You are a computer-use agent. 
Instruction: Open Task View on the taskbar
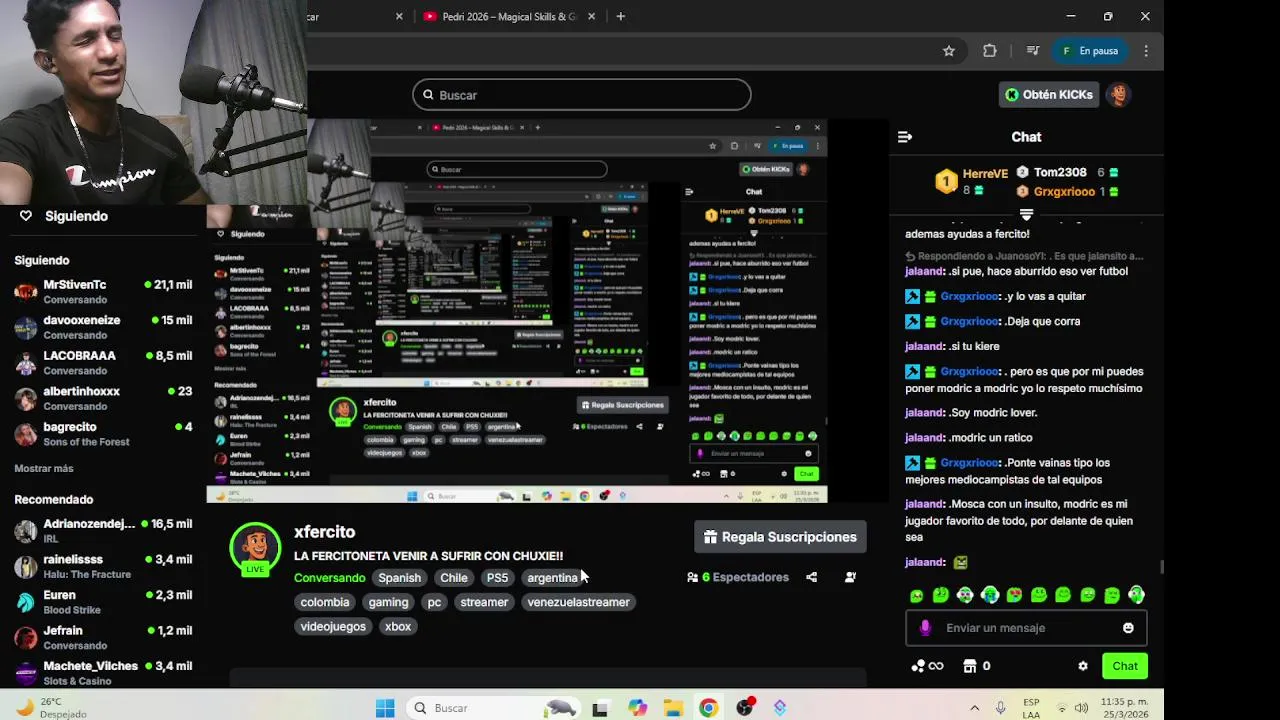pyautogui.click(x=600, y=708)
